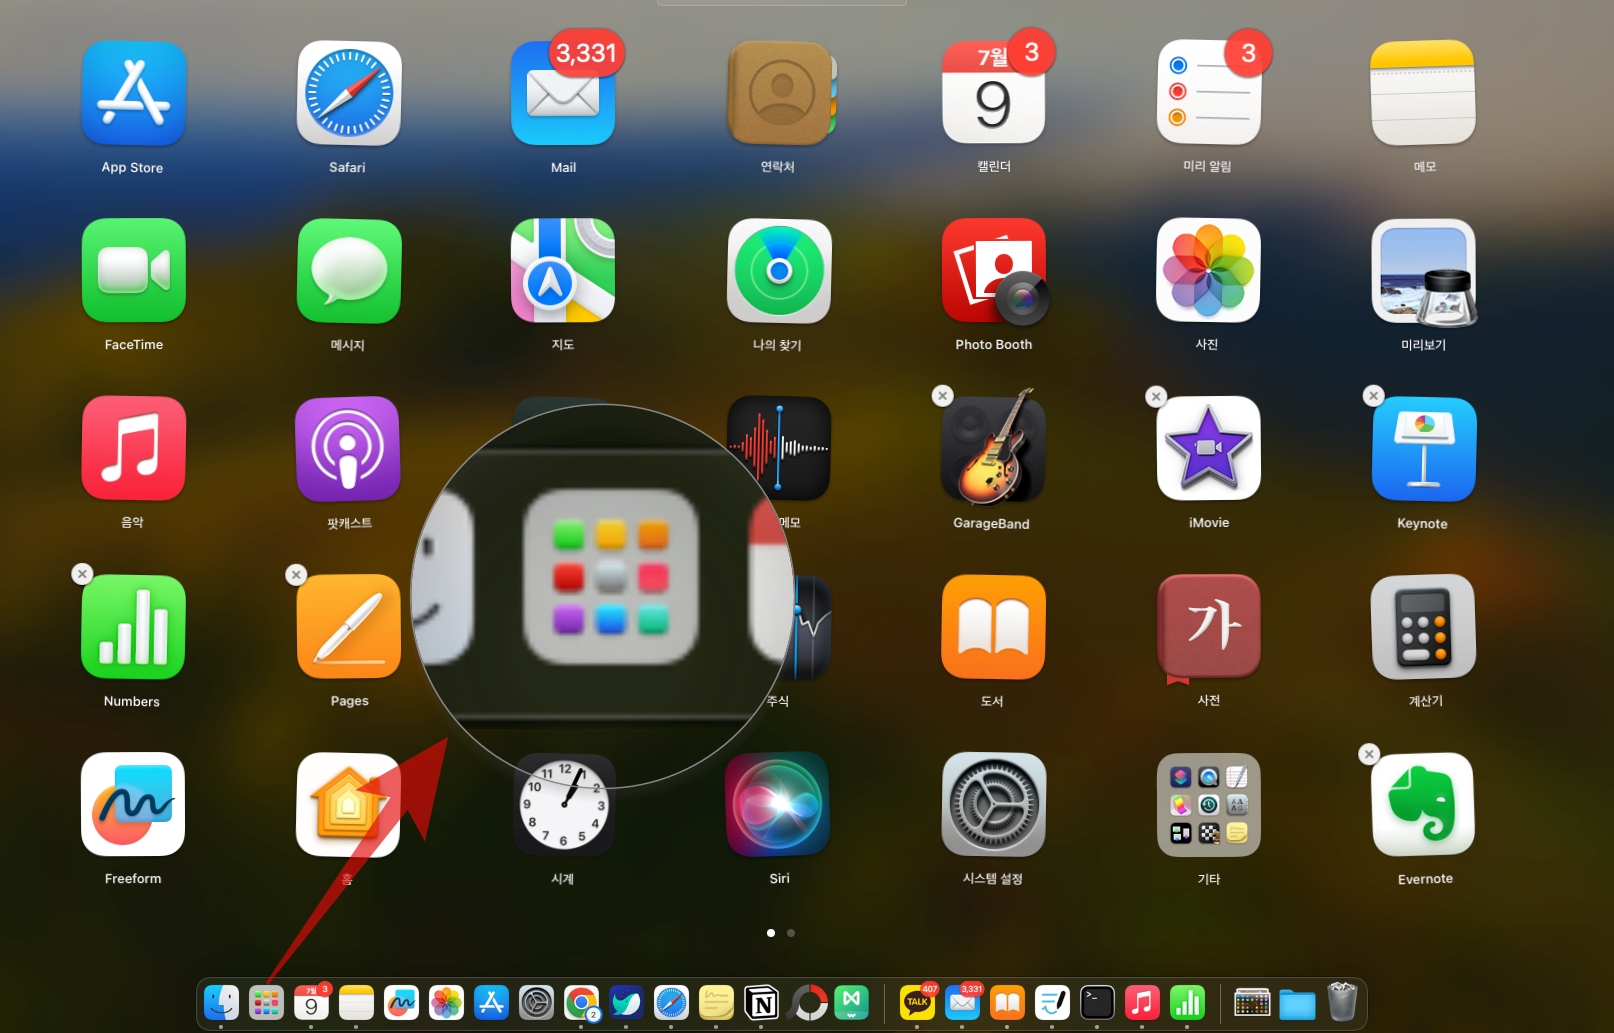Launch FaceTime from Launchpad
Viewport: 1614px width, 1033px height.
click(x=133, y=271)
